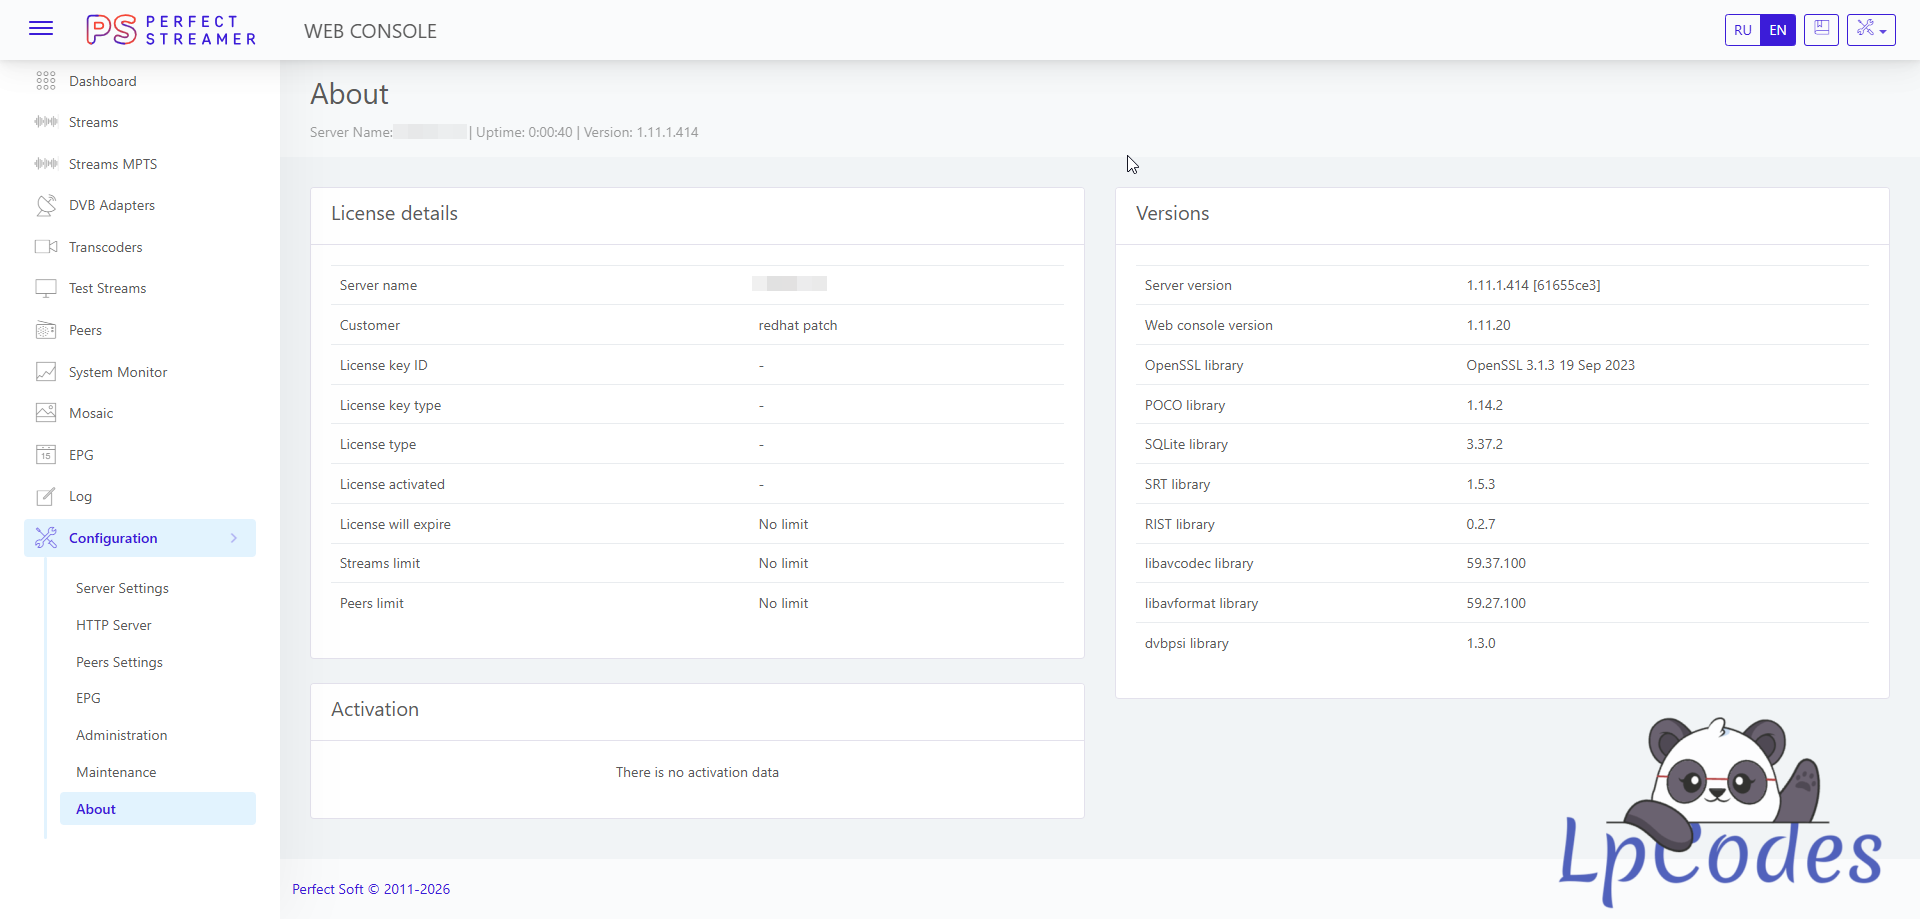Click the hamburger menu icon

[x=41, y=28]
